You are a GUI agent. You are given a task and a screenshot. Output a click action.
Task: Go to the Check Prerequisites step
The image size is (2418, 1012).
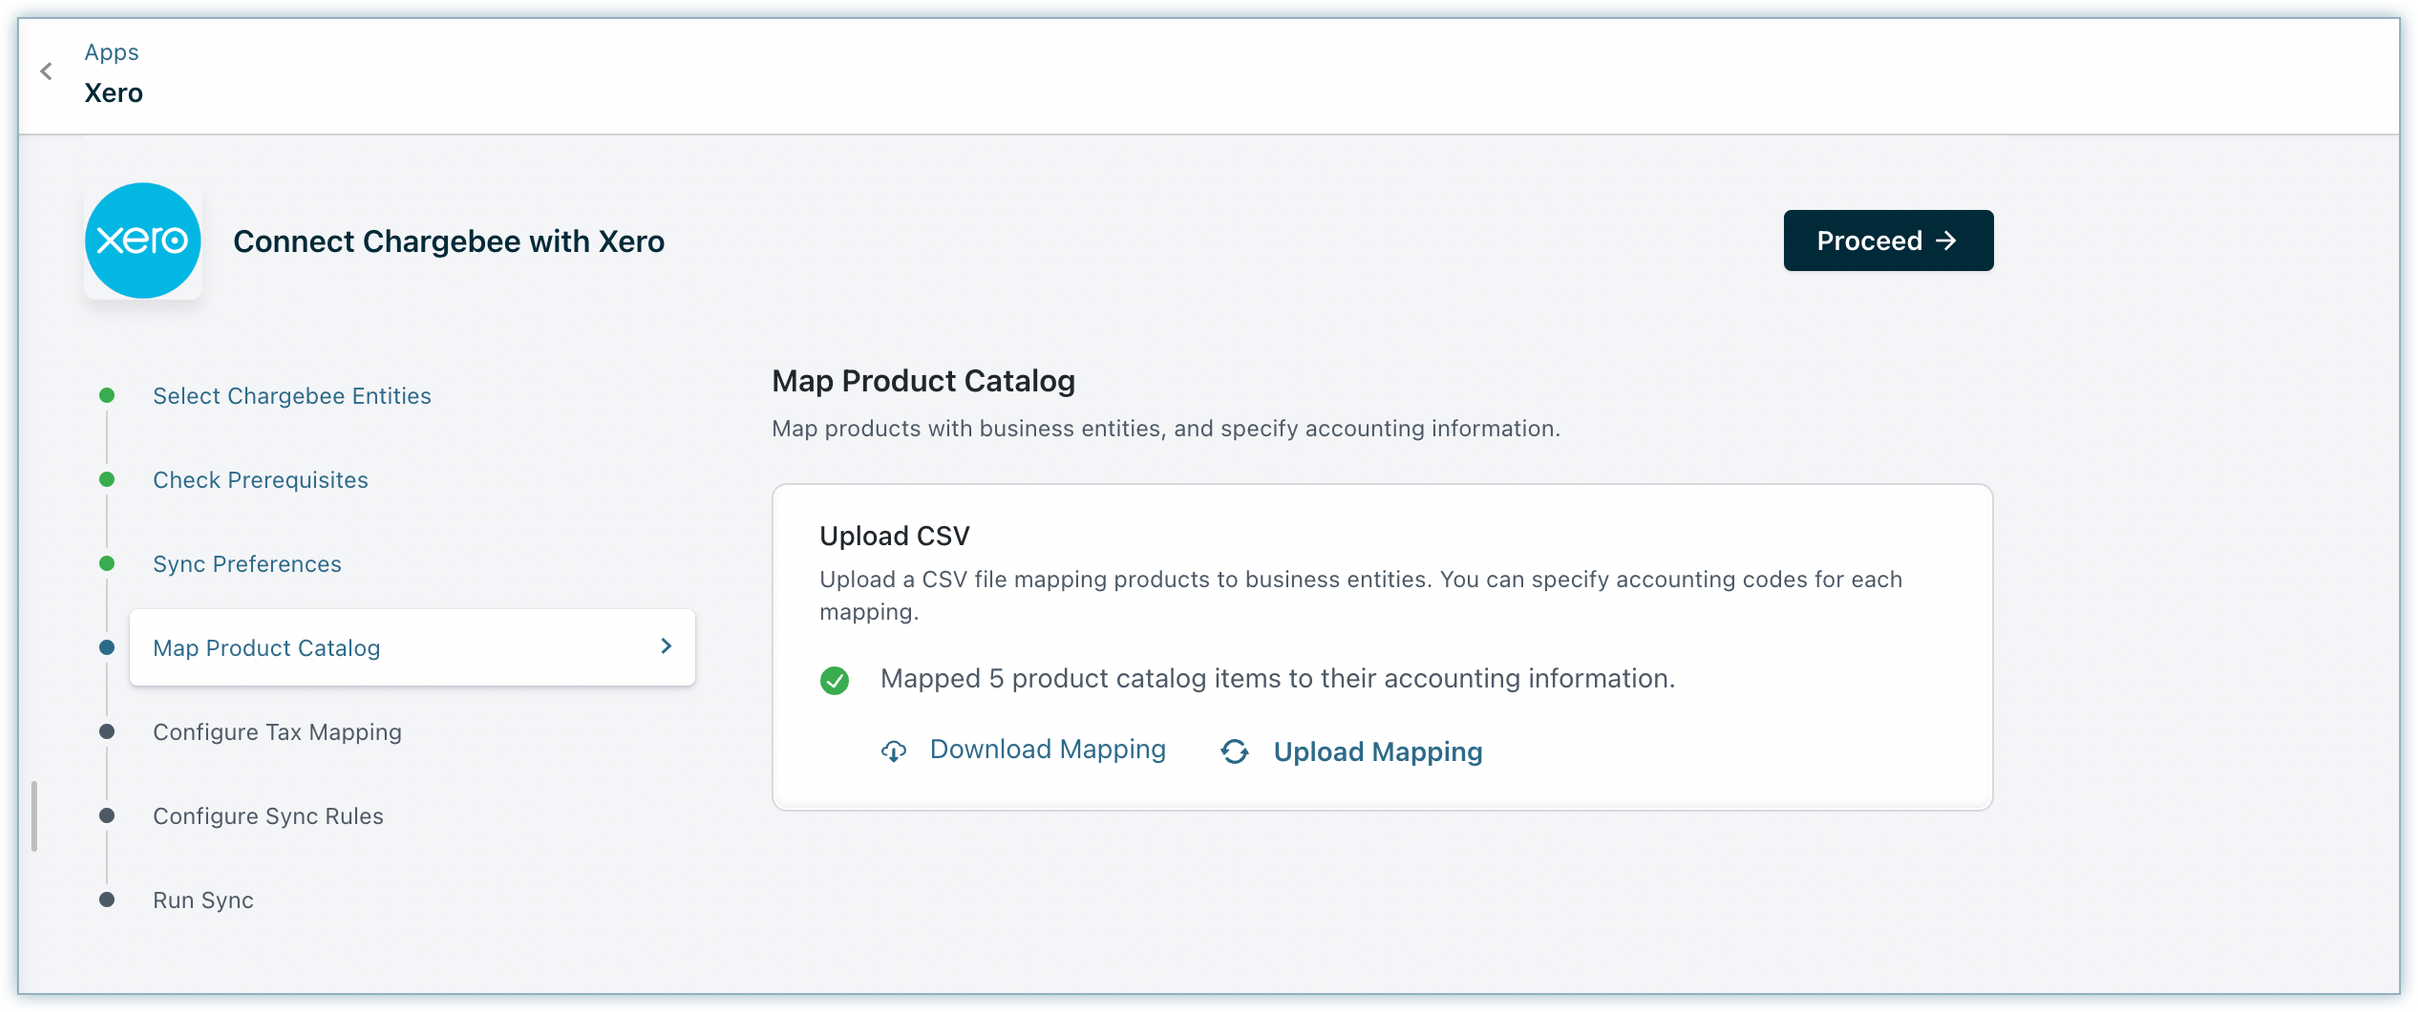click(260, 480)
